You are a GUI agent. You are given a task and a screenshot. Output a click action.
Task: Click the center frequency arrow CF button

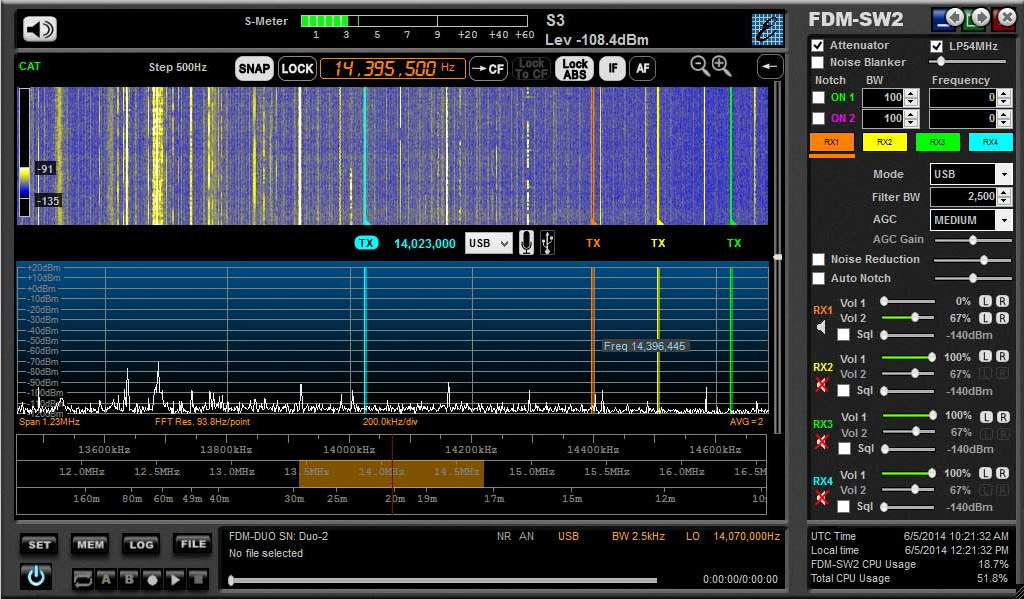tap(488, 68)
